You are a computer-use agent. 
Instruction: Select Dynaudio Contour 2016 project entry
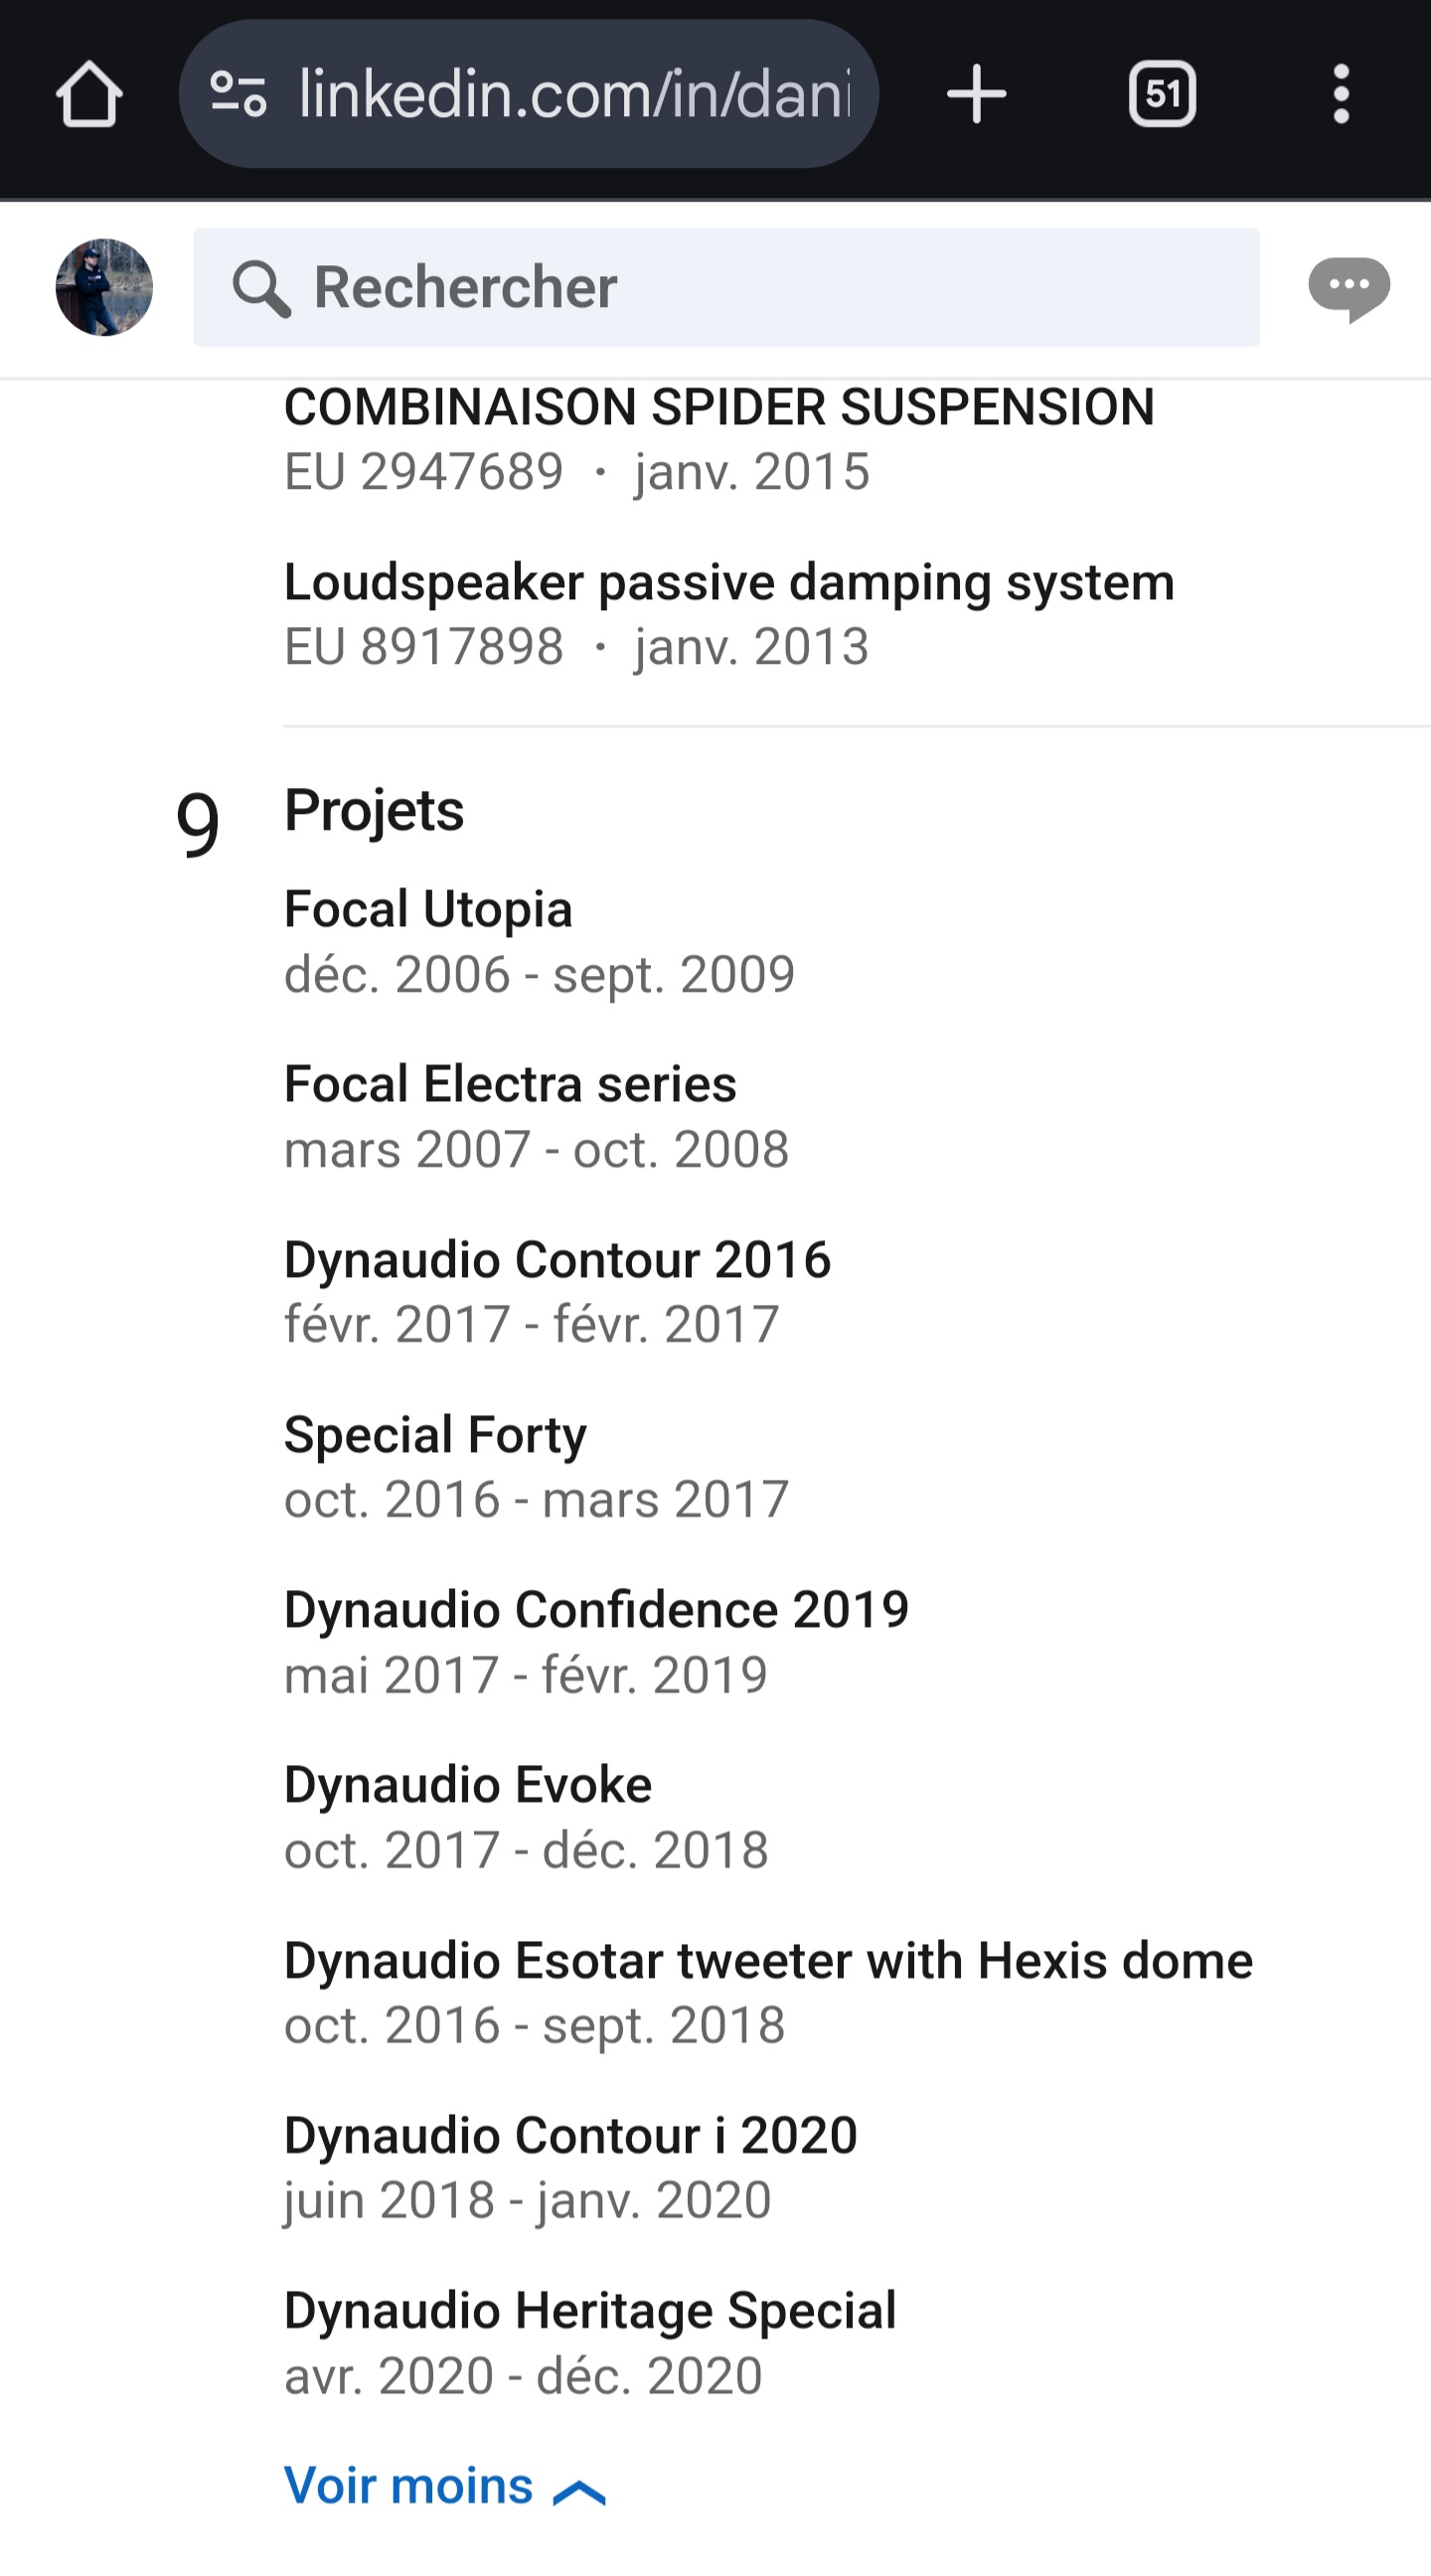[557, 1259]
